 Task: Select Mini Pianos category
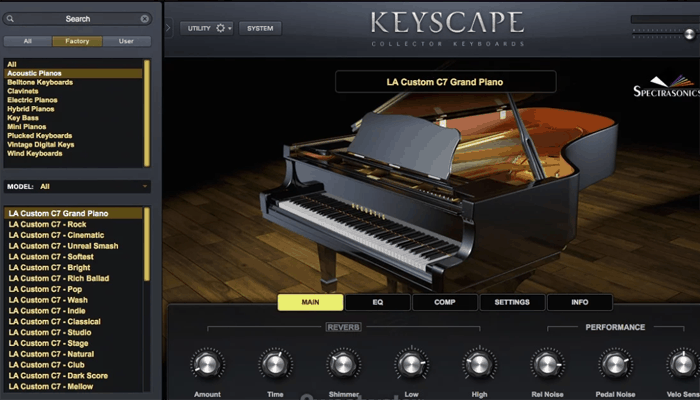click(x=74, y=127)
